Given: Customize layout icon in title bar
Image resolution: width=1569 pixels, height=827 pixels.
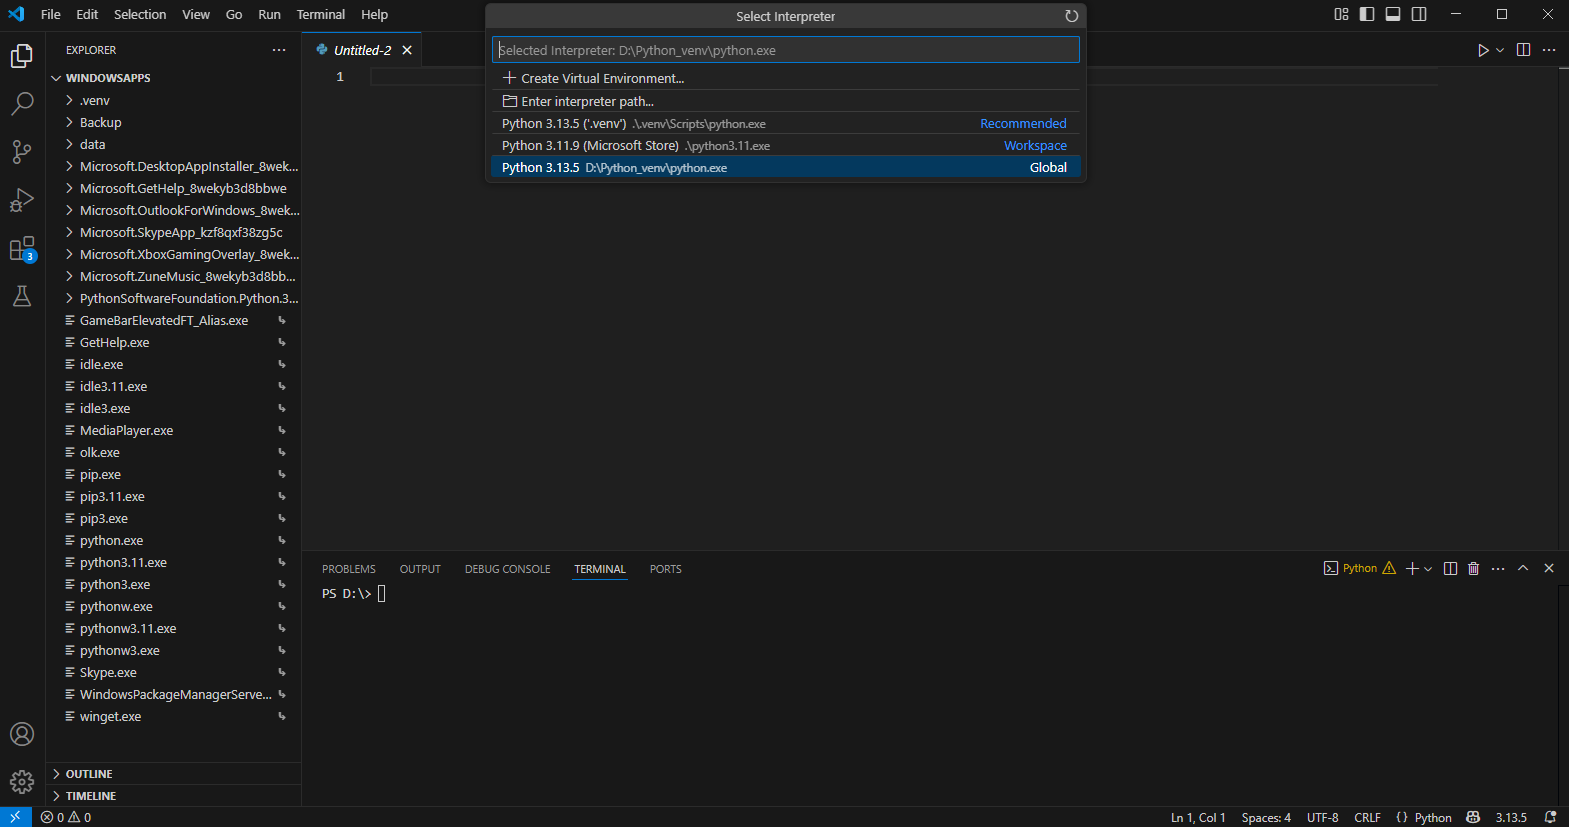Looking at the screenshot, I should click(x=1341, y=14).
